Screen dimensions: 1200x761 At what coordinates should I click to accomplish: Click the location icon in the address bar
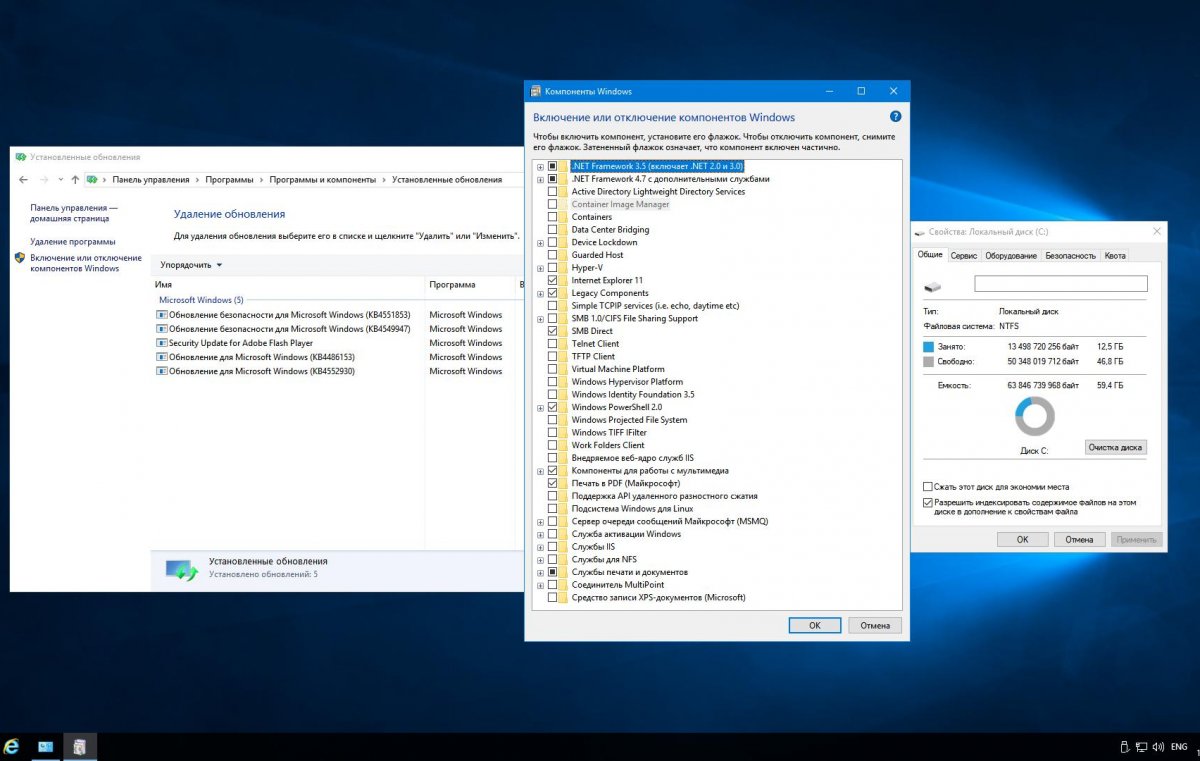click(x=92, y=180)
